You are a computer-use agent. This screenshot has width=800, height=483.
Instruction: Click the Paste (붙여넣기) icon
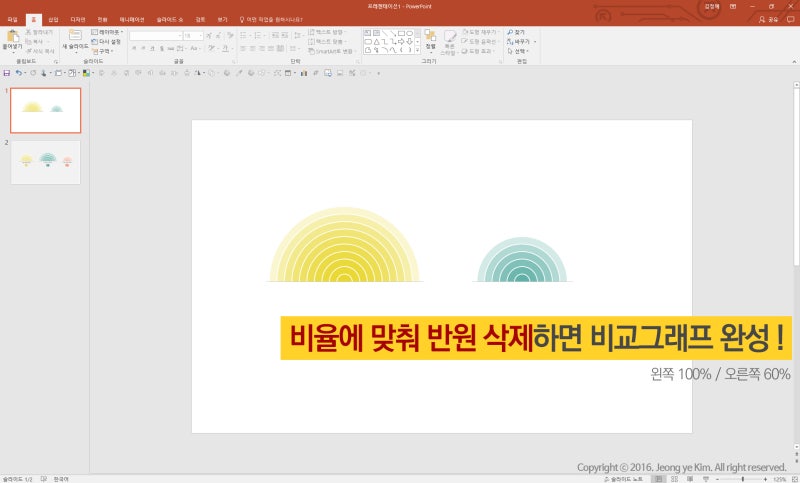click(11, 35)
